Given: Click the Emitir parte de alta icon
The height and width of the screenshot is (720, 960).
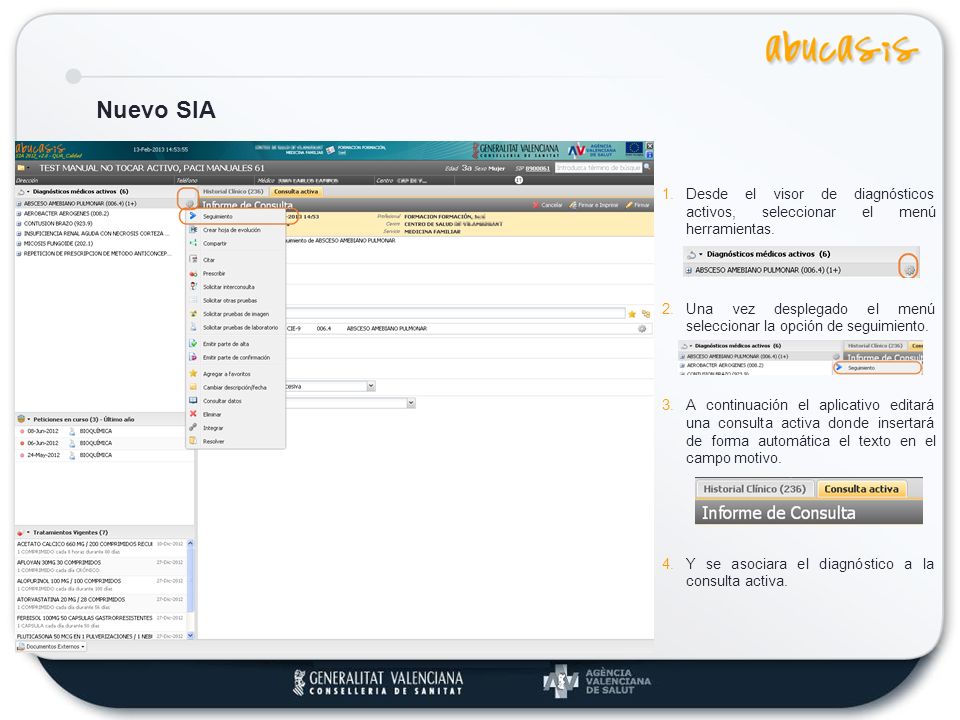Looking at the screenshot, I should pyautogui.click(x=193, y=343).
